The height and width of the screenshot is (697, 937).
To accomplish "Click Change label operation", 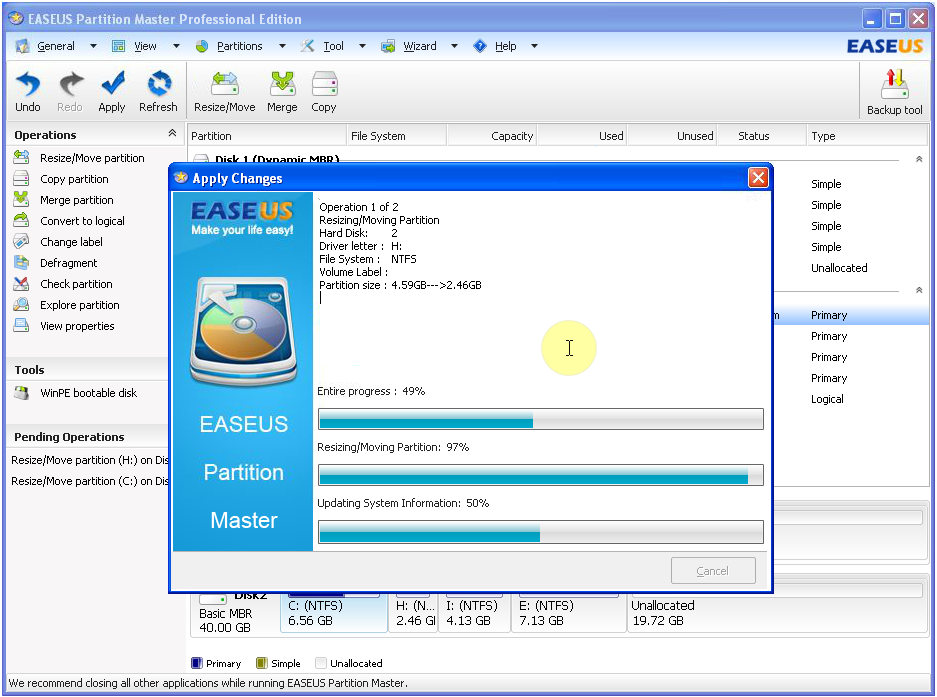I will point(71,241).
